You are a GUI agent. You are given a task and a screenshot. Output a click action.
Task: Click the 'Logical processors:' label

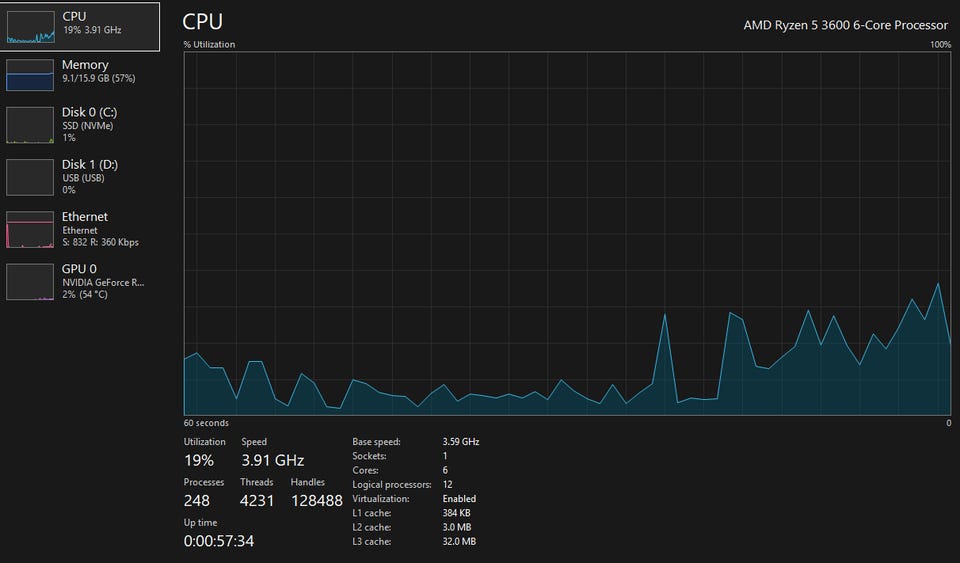pyautogui.click(x=392, y=485)
